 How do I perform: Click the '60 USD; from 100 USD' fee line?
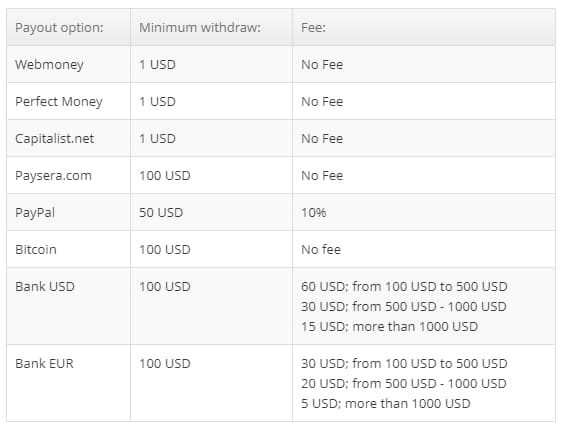404,286
